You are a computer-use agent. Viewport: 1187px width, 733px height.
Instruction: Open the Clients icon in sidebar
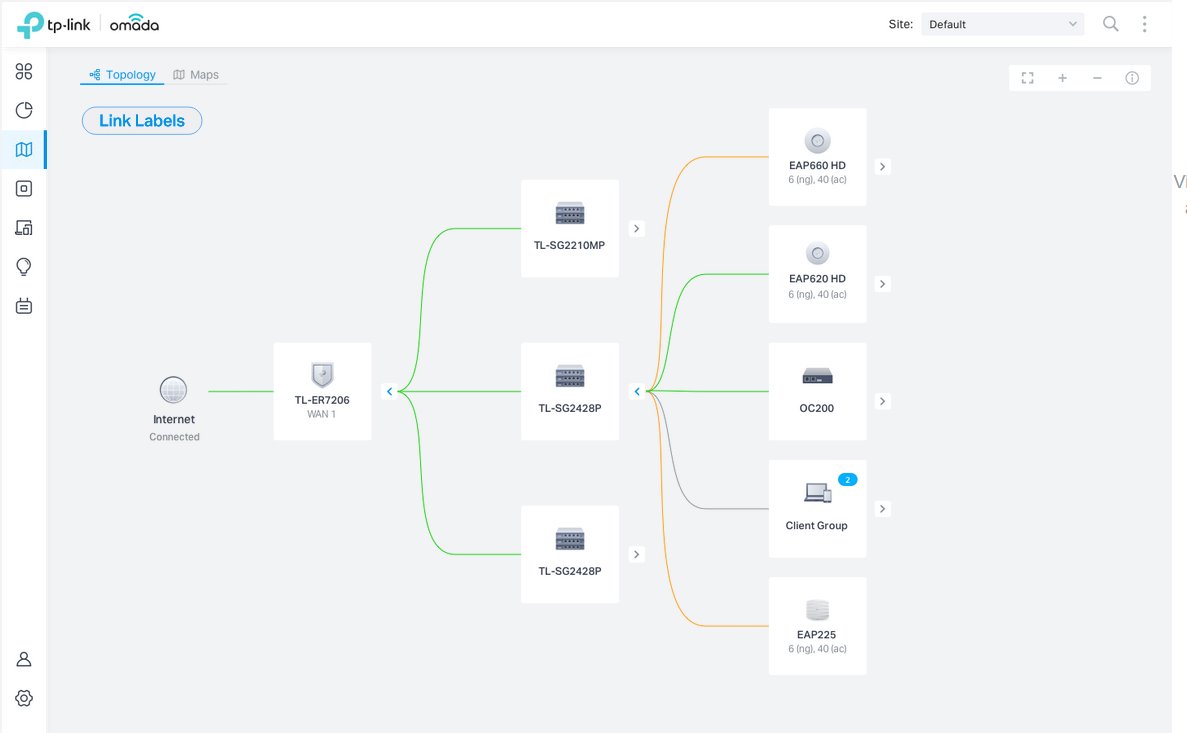(24, 228)
